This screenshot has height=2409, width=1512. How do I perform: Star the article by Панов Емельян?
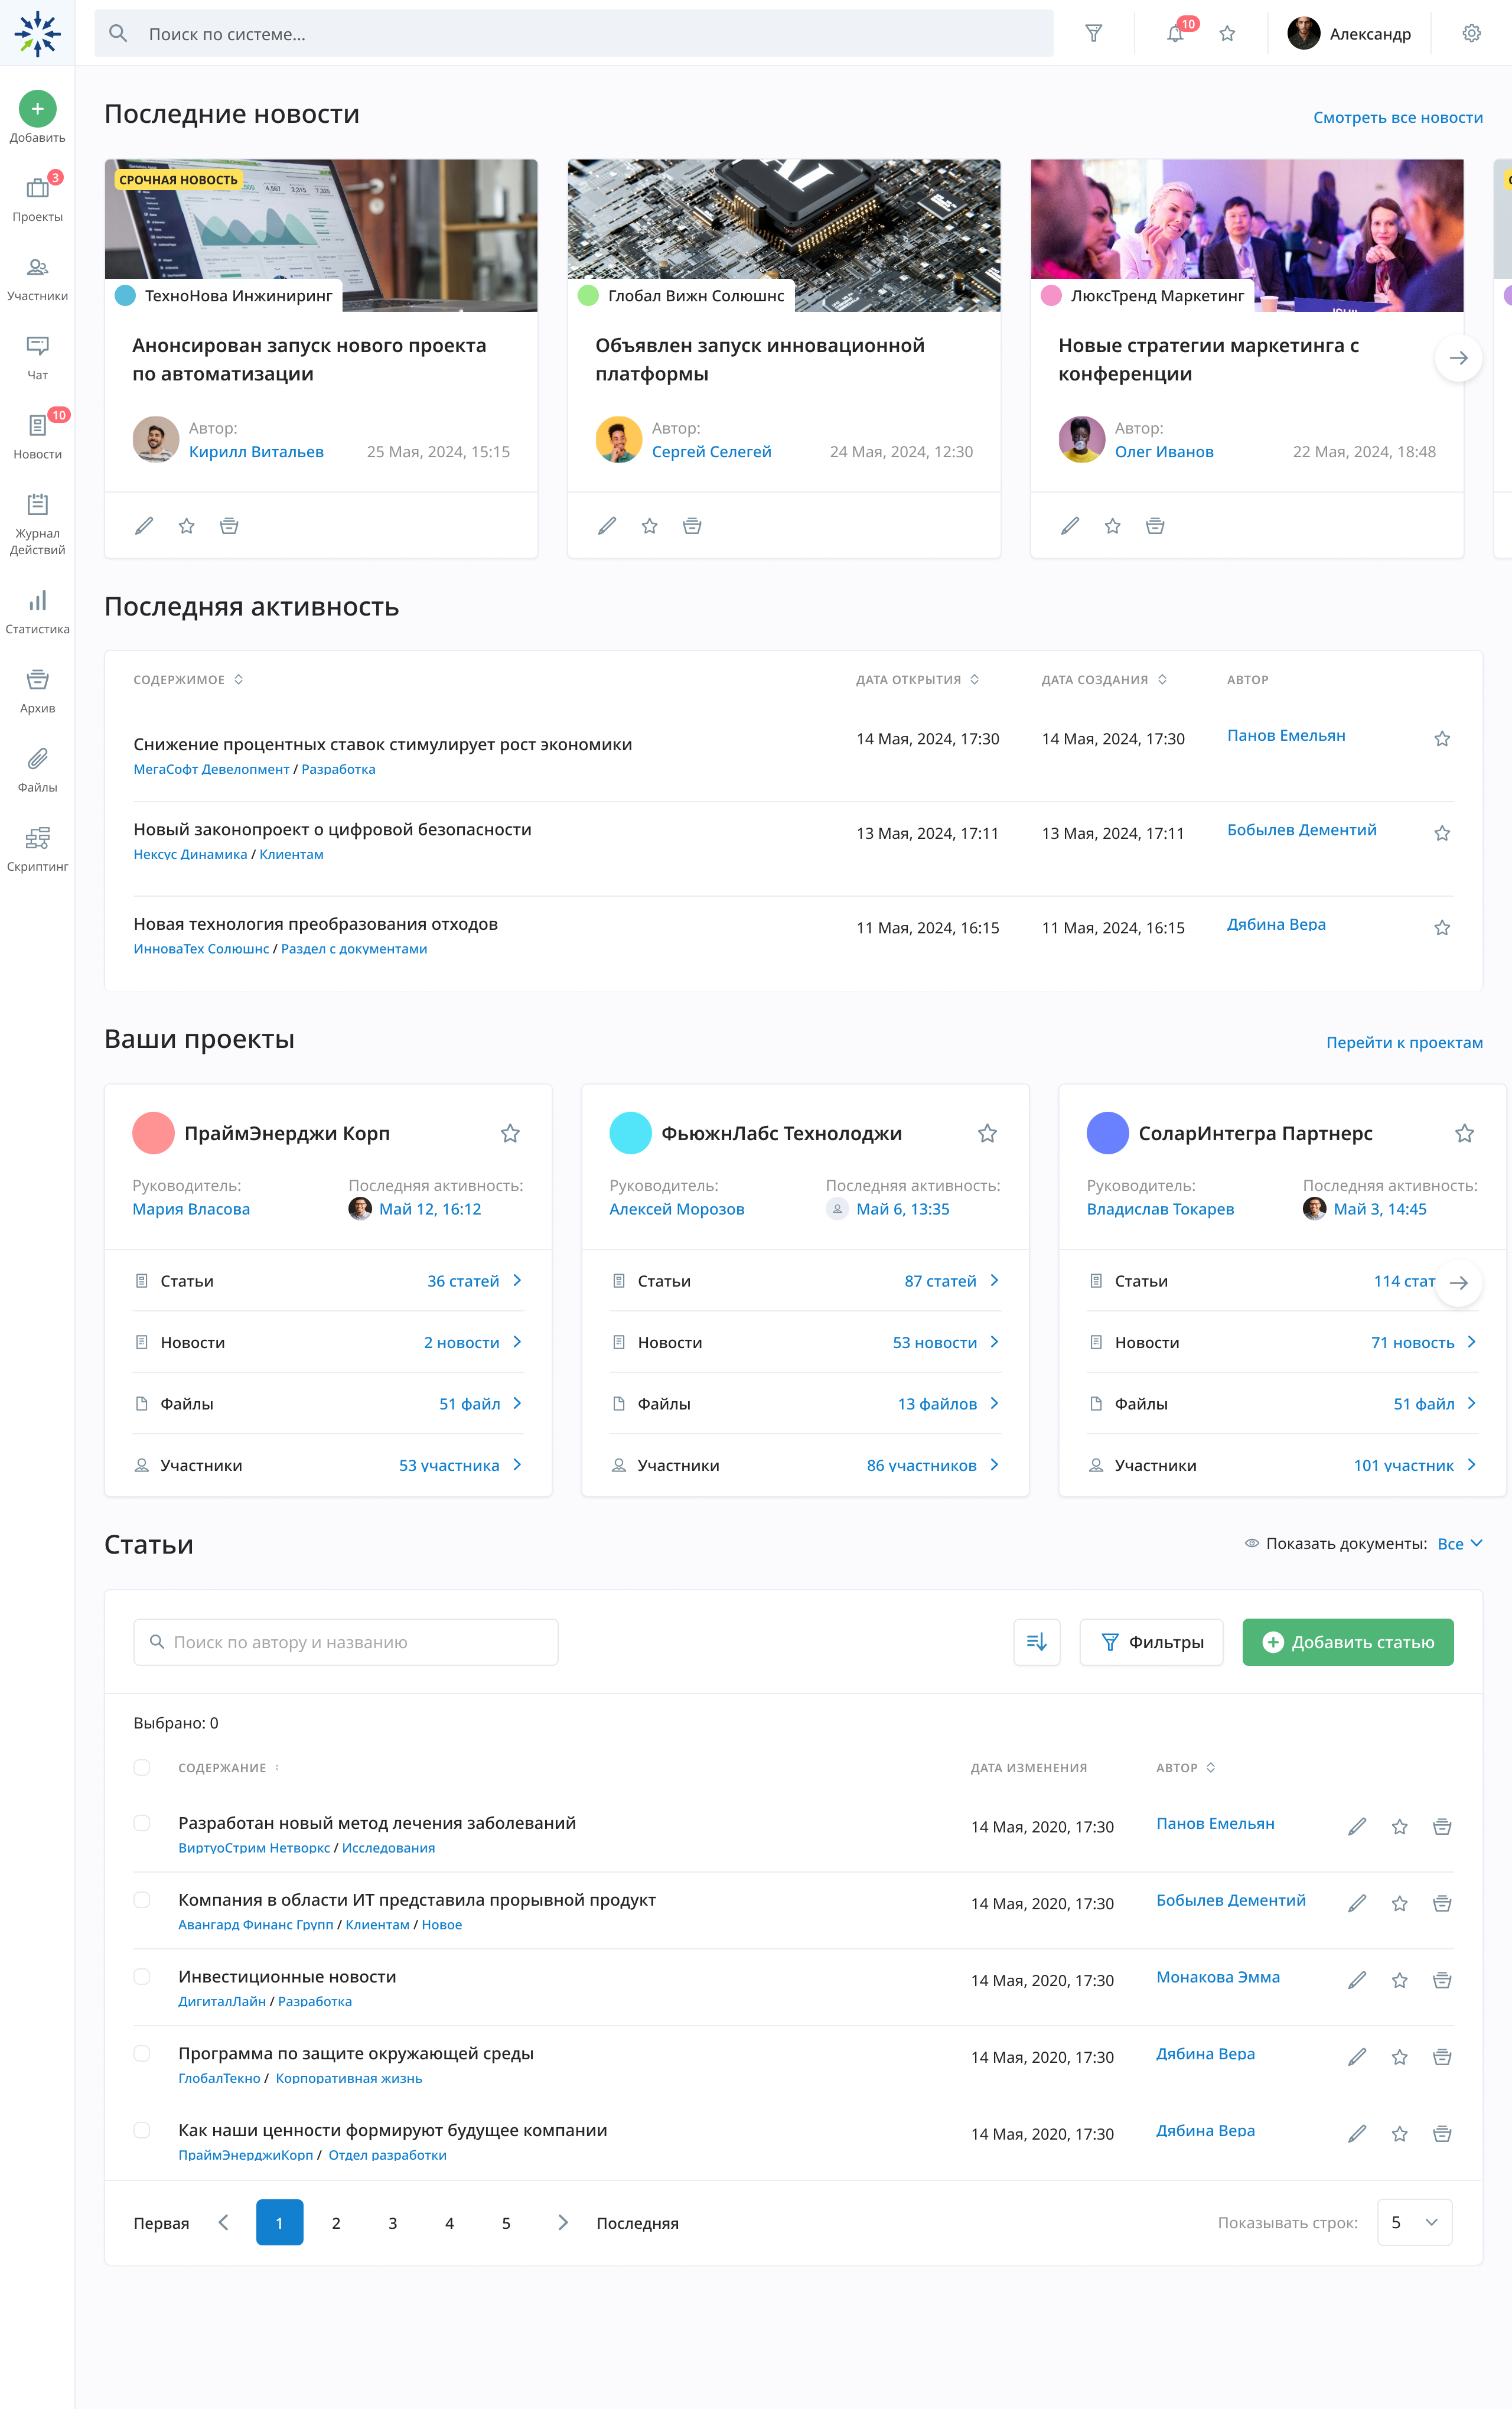tap(1399, 1826)
